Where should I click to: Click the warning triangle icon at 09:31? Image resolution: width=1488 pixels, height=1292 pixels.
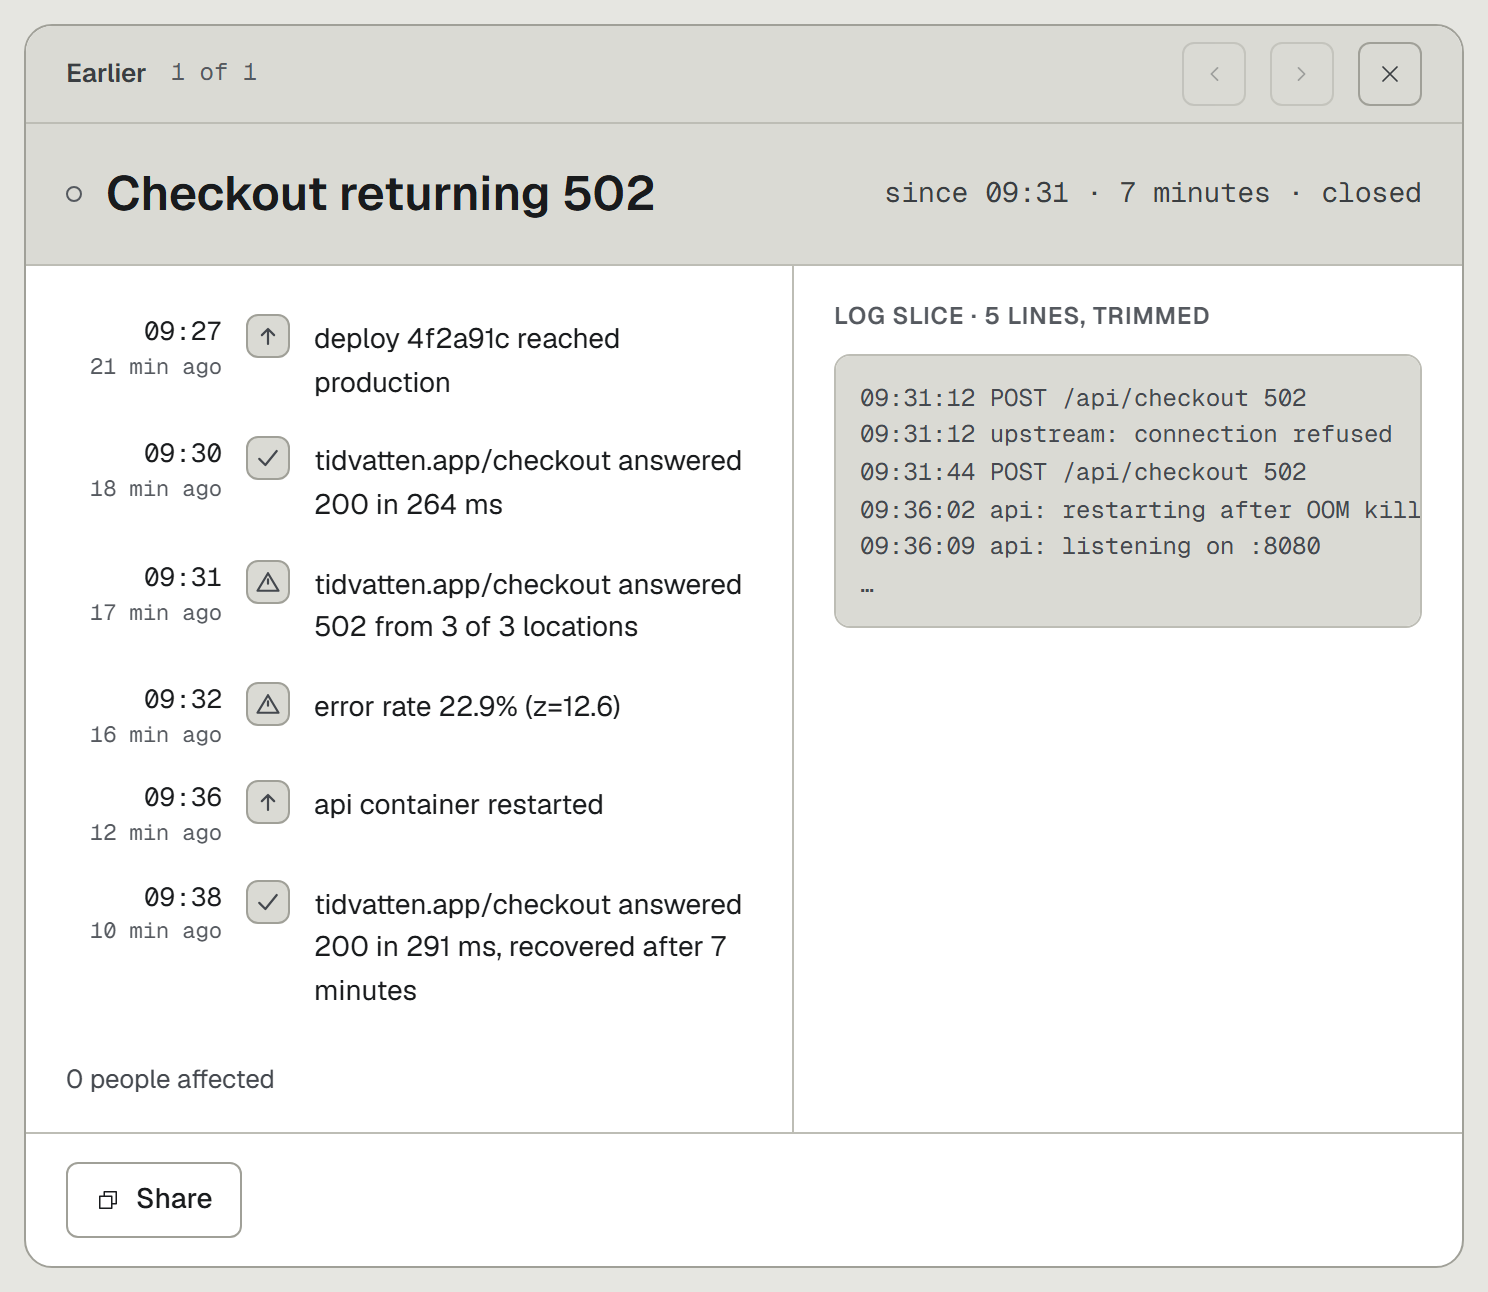coord(268,582)
